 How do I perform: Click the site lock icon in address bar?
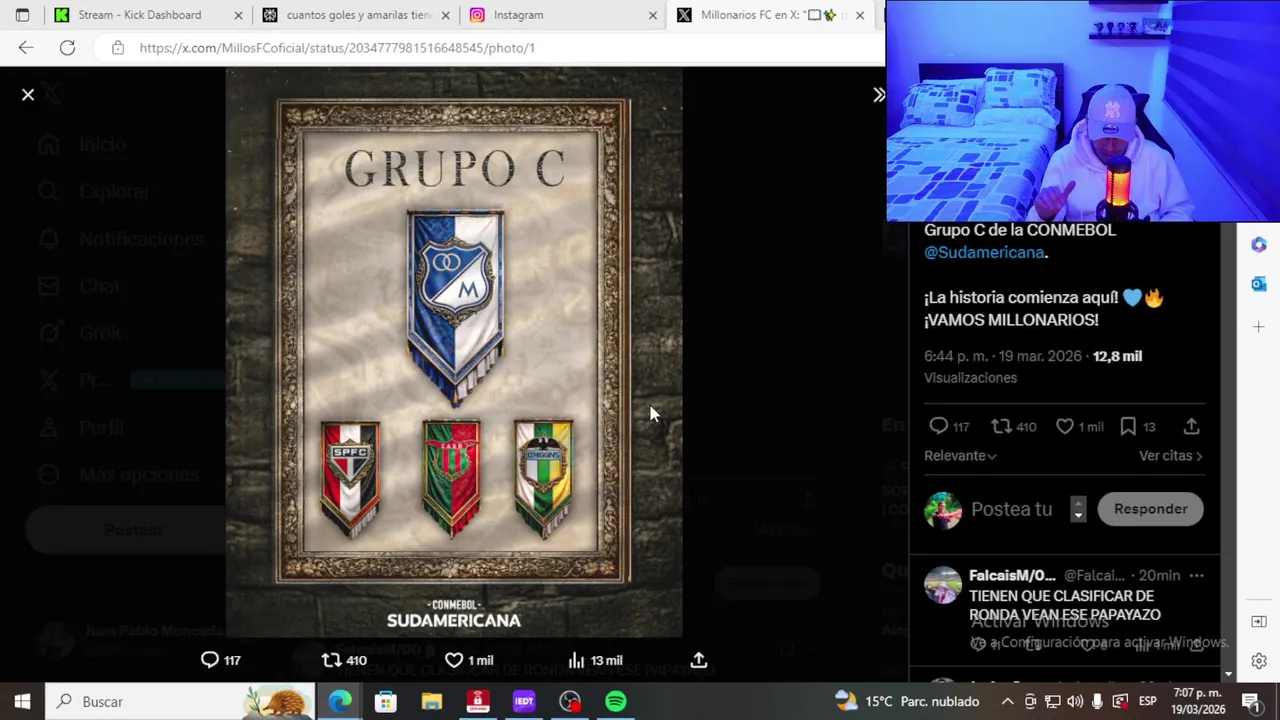click(x=118, y=48)
